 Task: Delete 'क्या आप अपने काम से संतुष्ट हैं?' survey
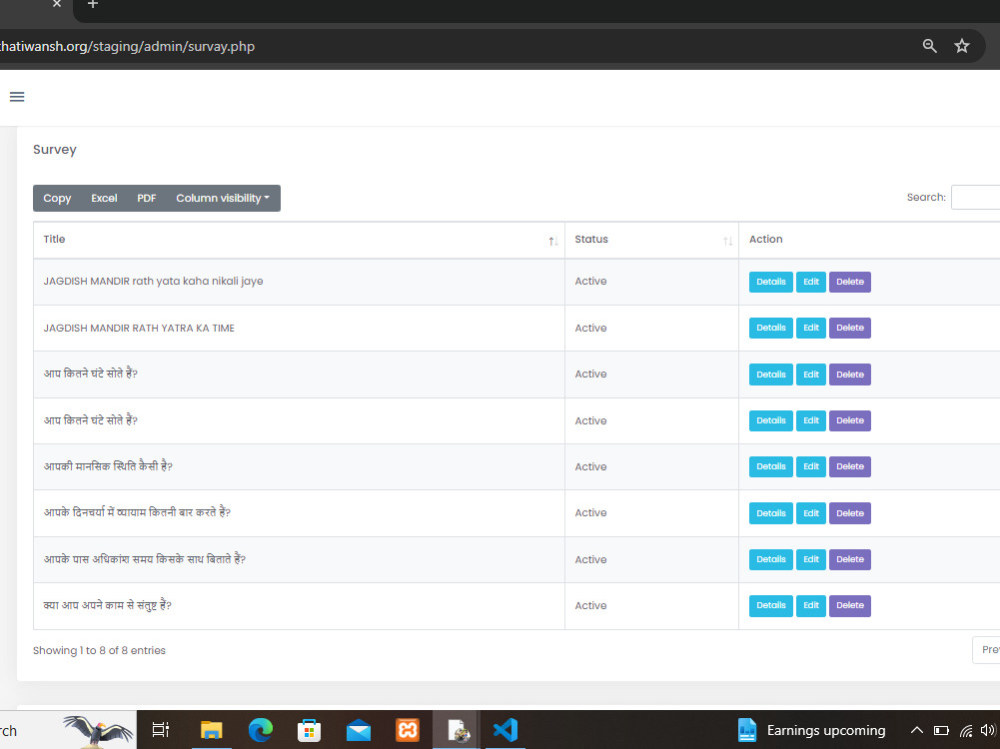click(849, 605)
